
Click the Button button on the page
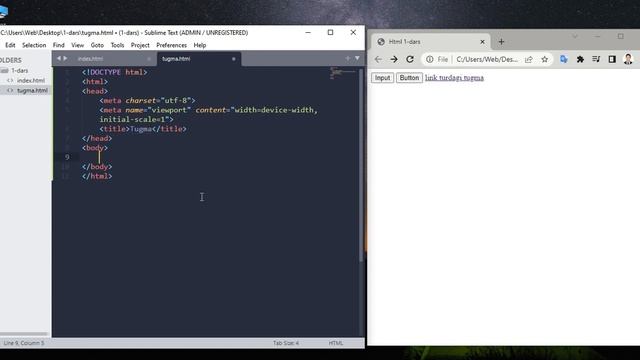click(x=409, y=78)
